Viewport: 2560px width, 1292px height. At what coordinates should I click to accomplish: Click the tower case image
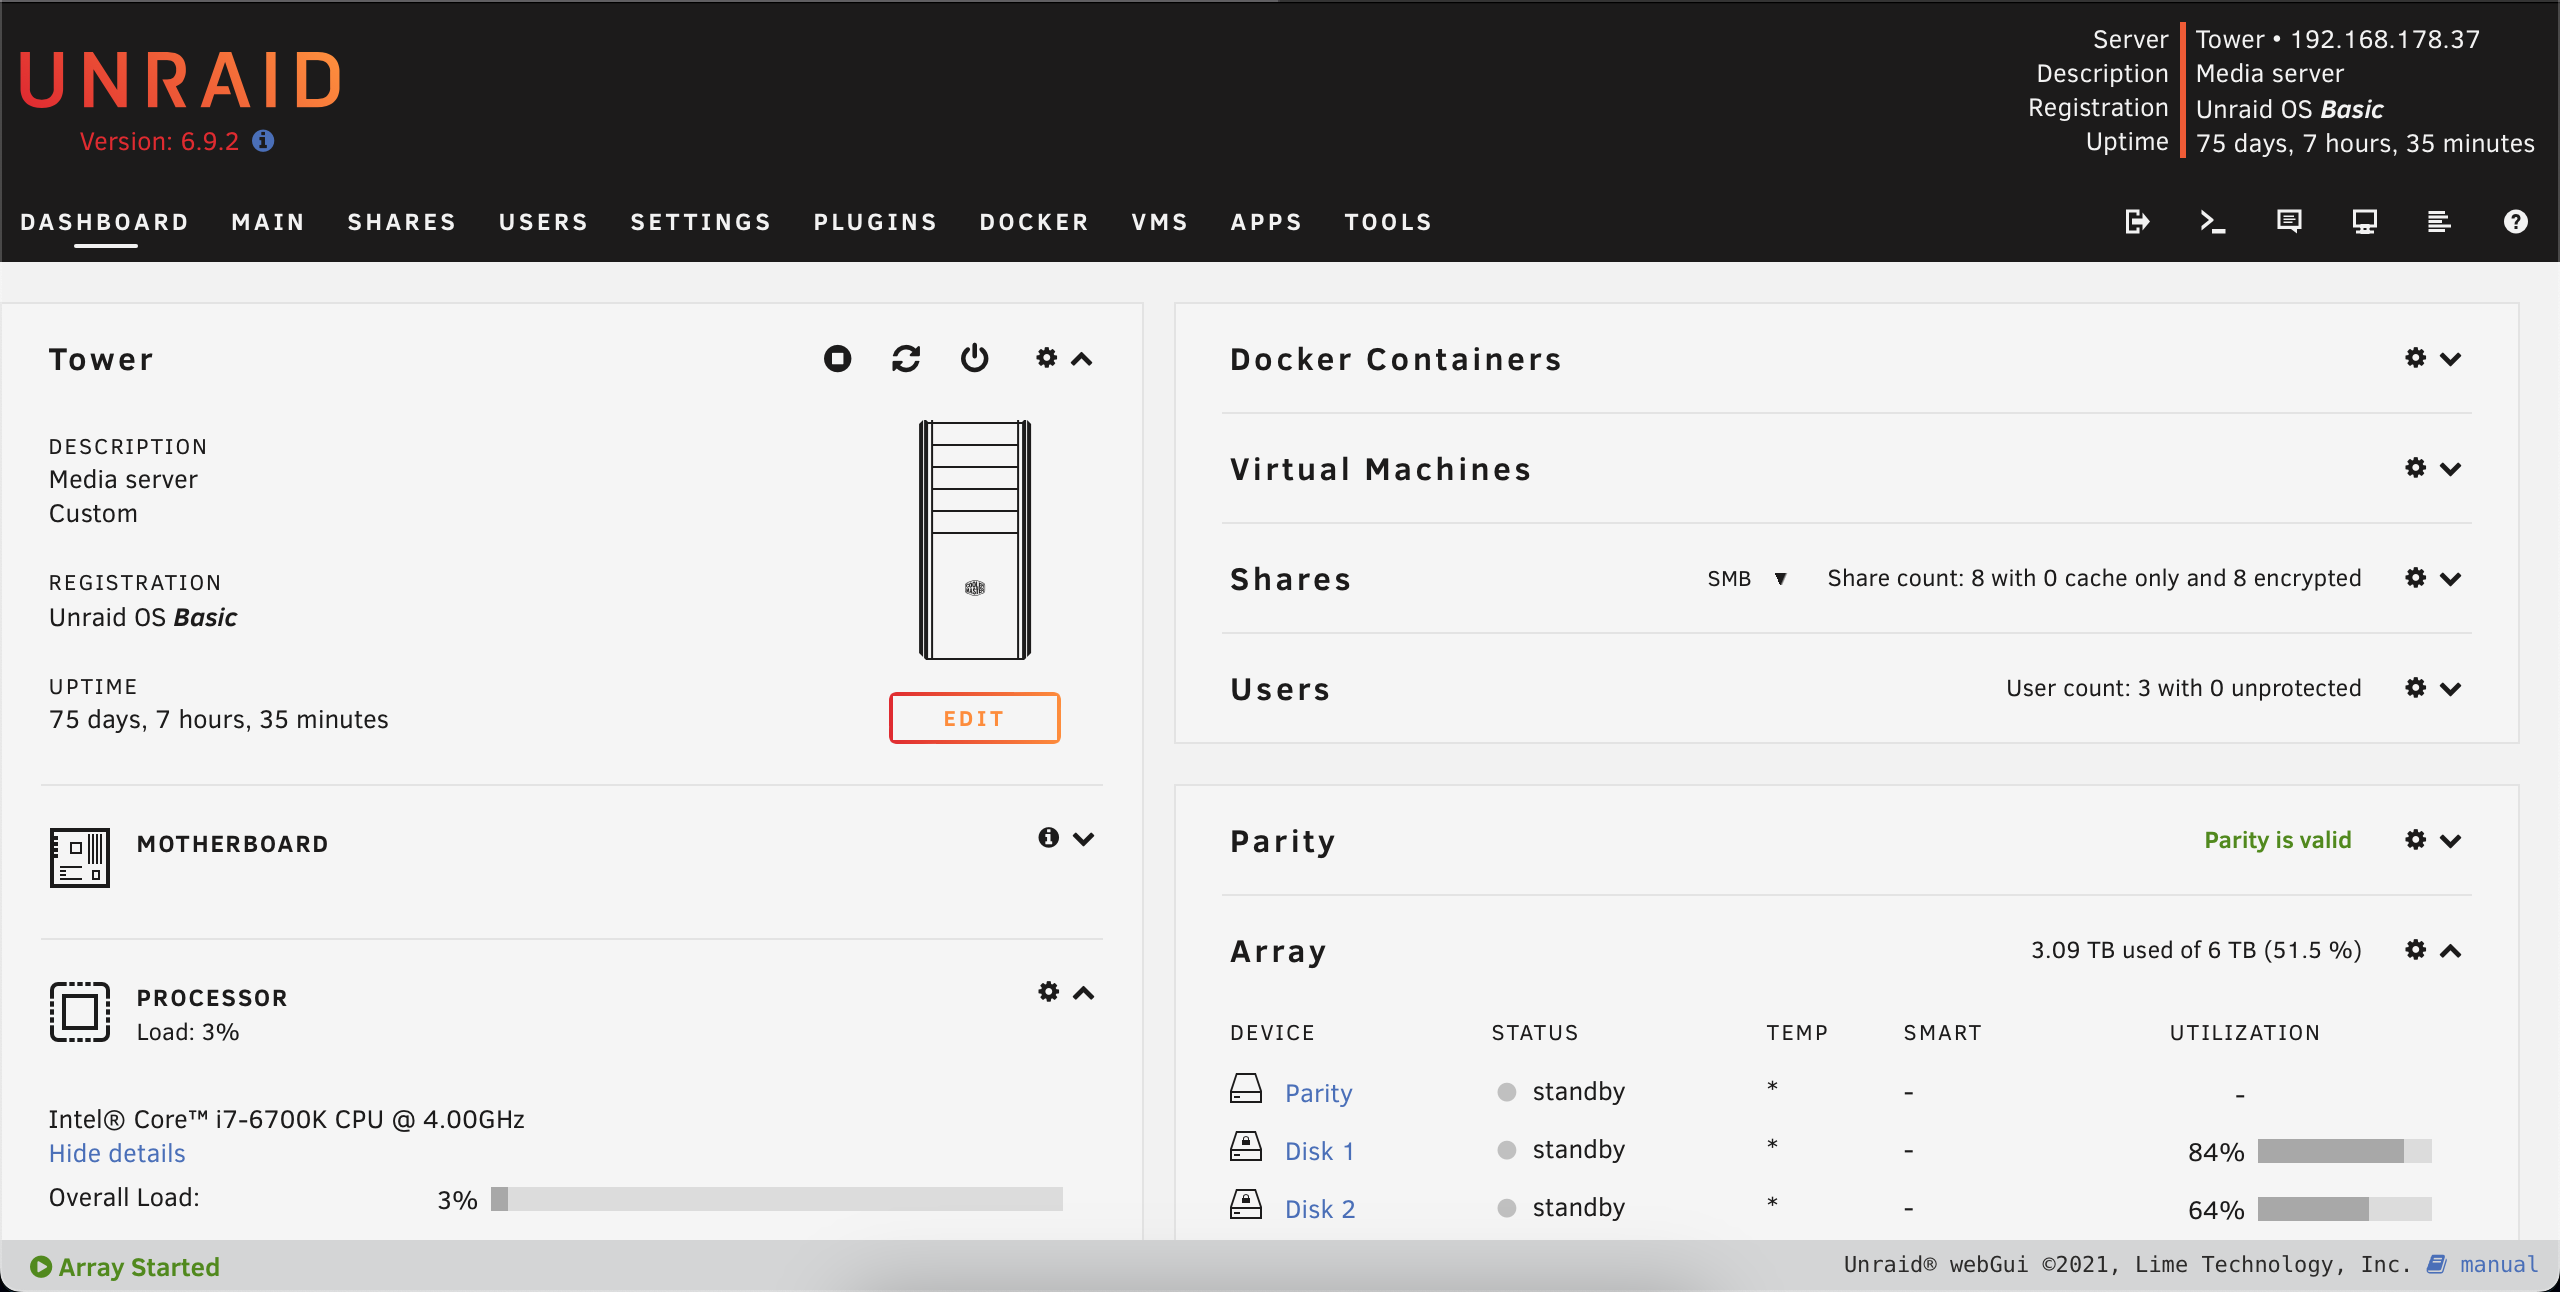[975, 540]
